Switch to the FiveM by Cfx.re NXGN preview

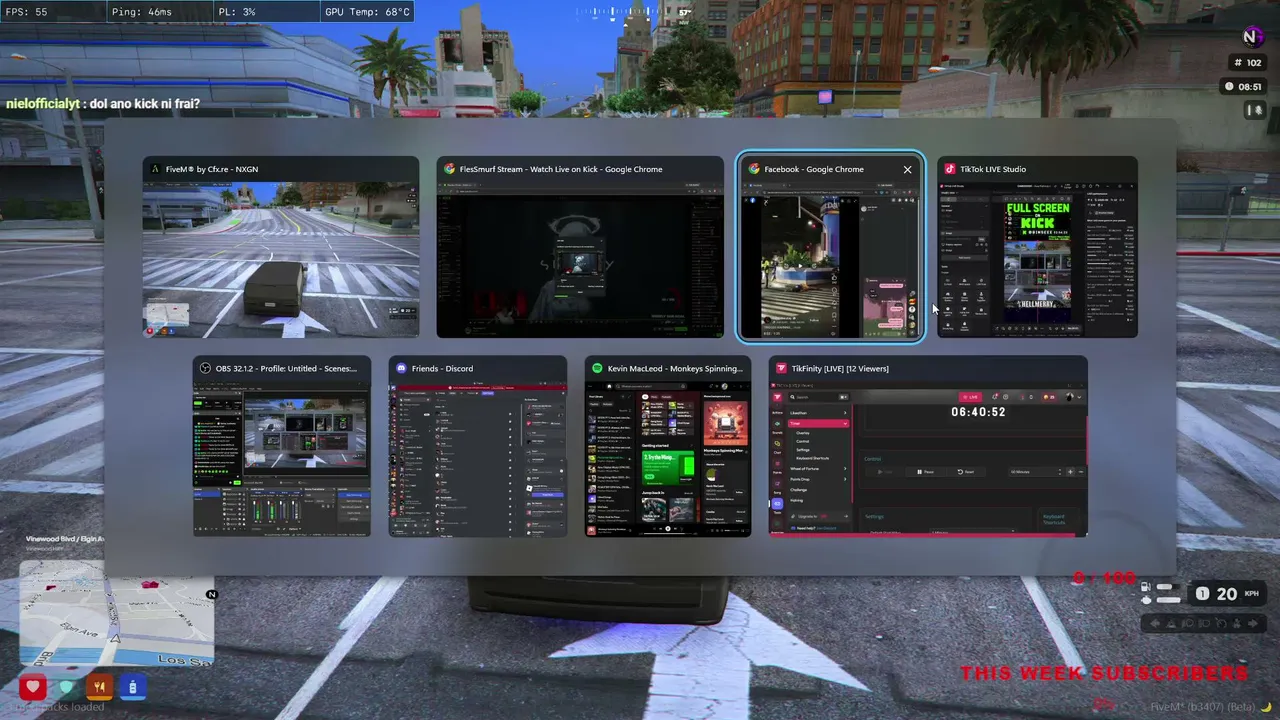tap(281, 247)
